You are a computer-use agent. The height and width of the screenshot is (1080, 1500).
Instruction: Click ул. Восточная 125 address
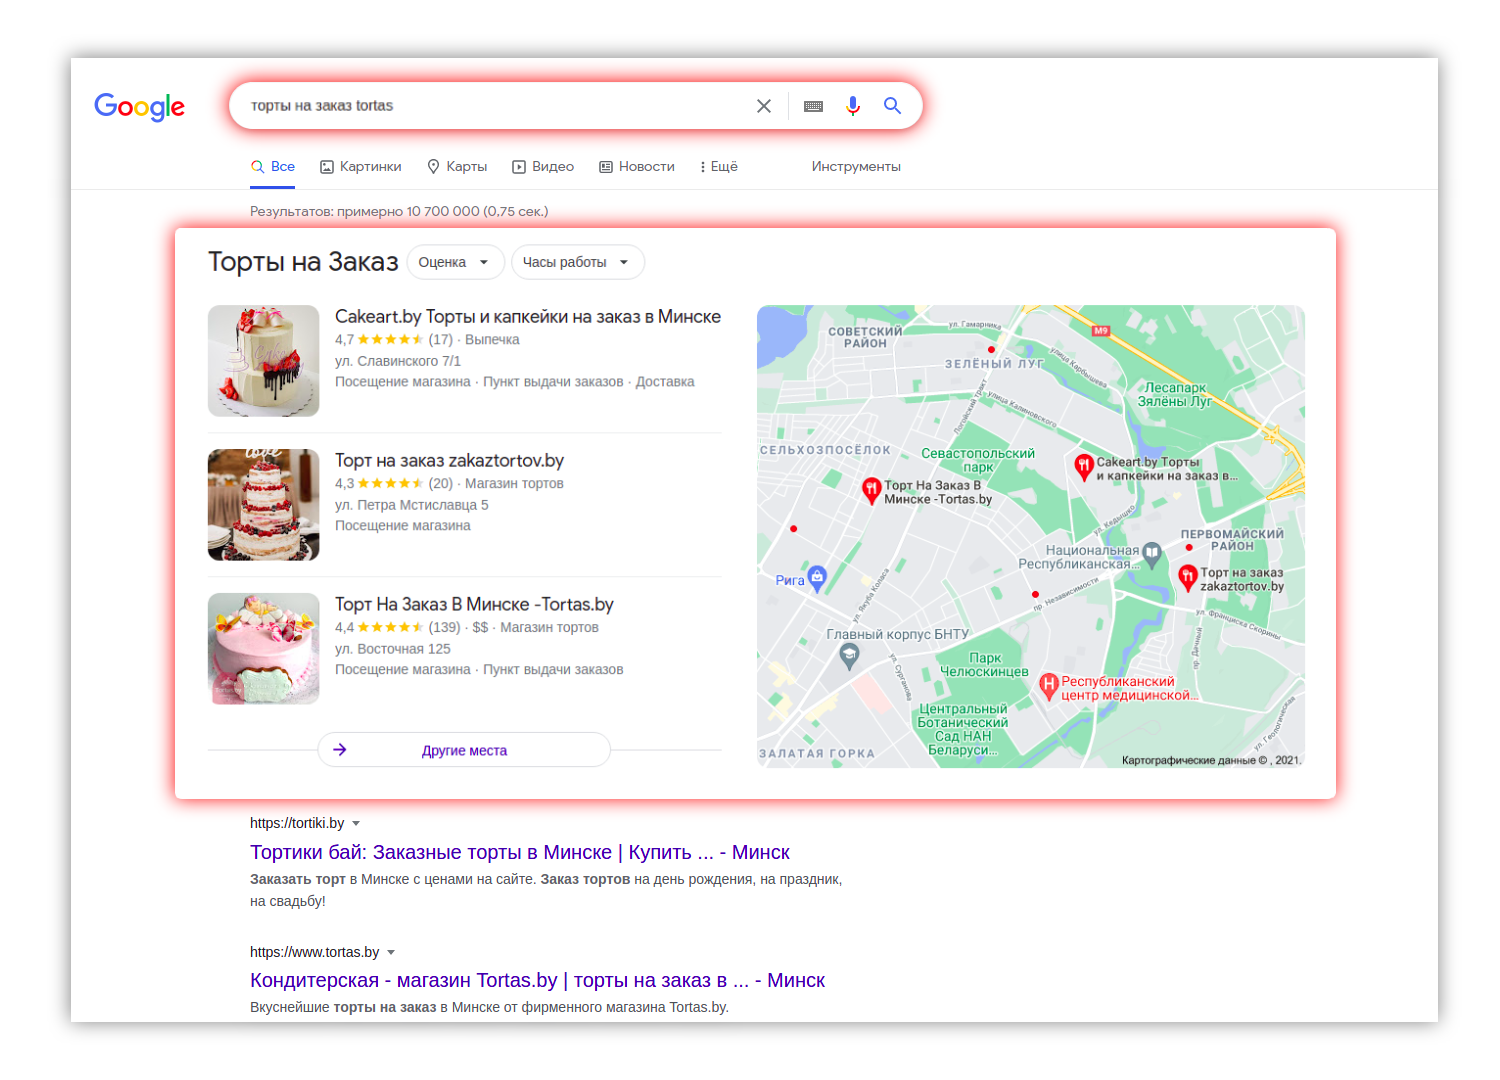[393, 649]
